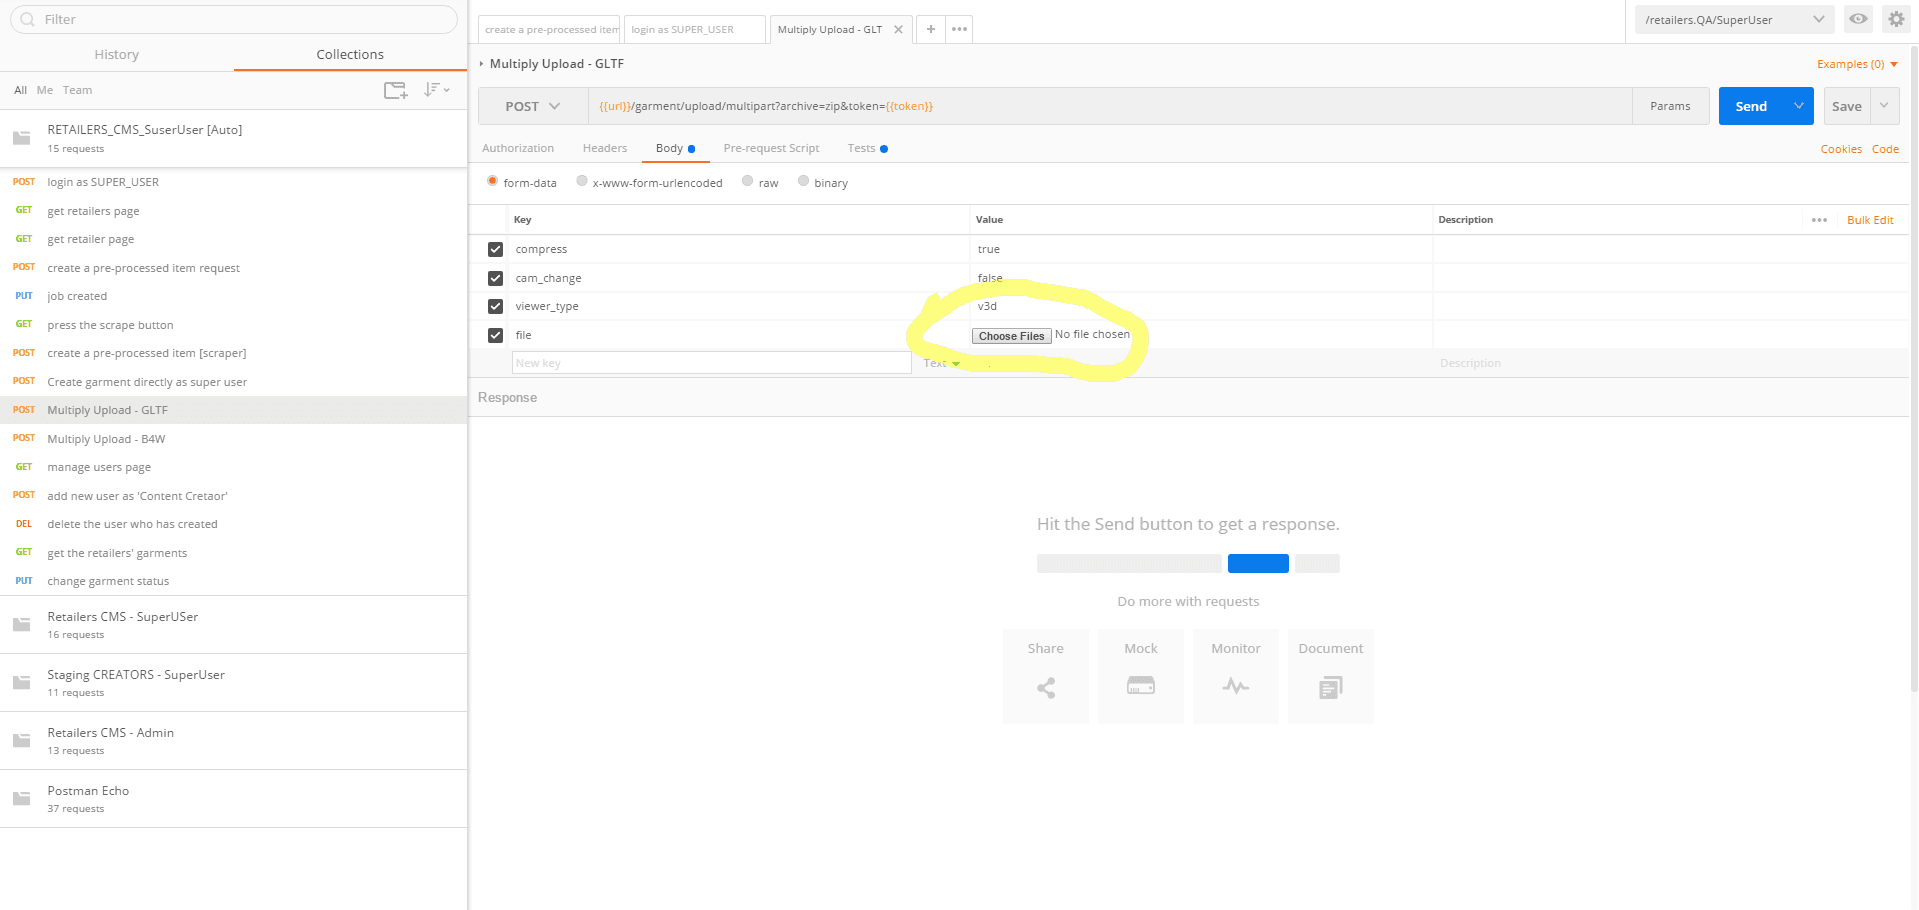Screen dimensions: 1919x910
Task: Close the Multiply Upload - GLT tab
Action: [x=898, y=30]
